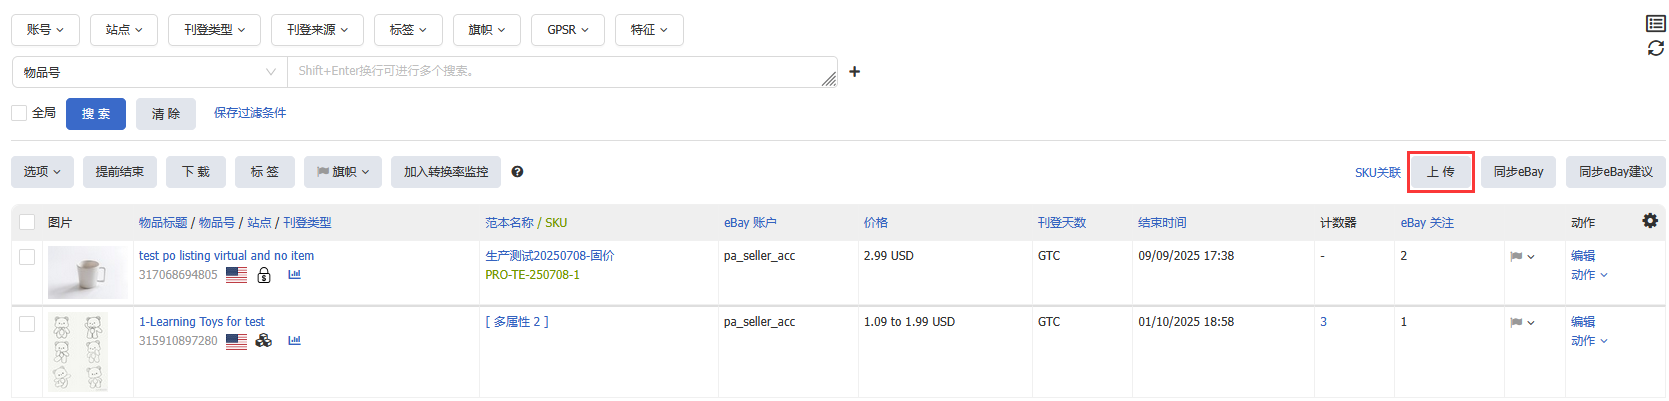The width and height of the screenshot is (1669, 401).
Task: Click the question mark help icon
Action: pos(517,172)
